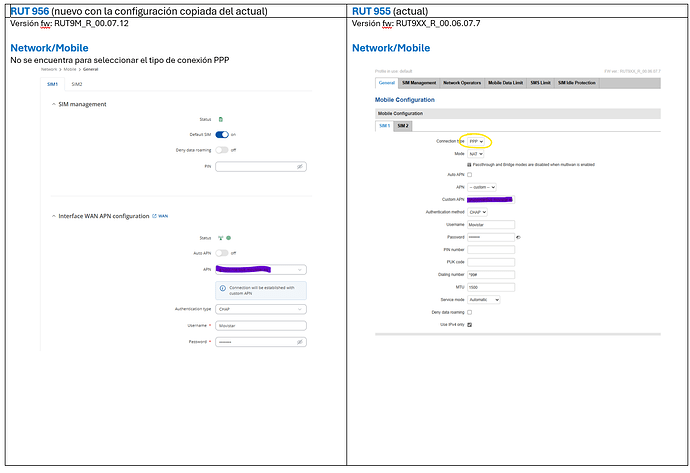Click the info icon in custom APN notice

pyautogui.click(x=223, y=288)
